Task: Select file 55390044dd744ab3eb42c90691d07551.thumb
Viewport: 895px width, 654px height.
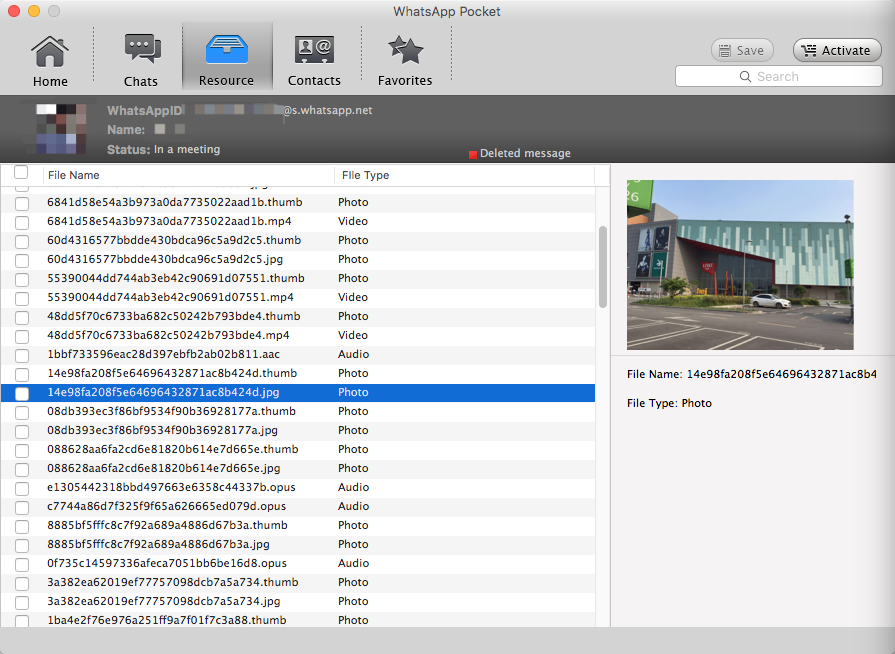Action: pyautogui.click(x=176, y=278)
